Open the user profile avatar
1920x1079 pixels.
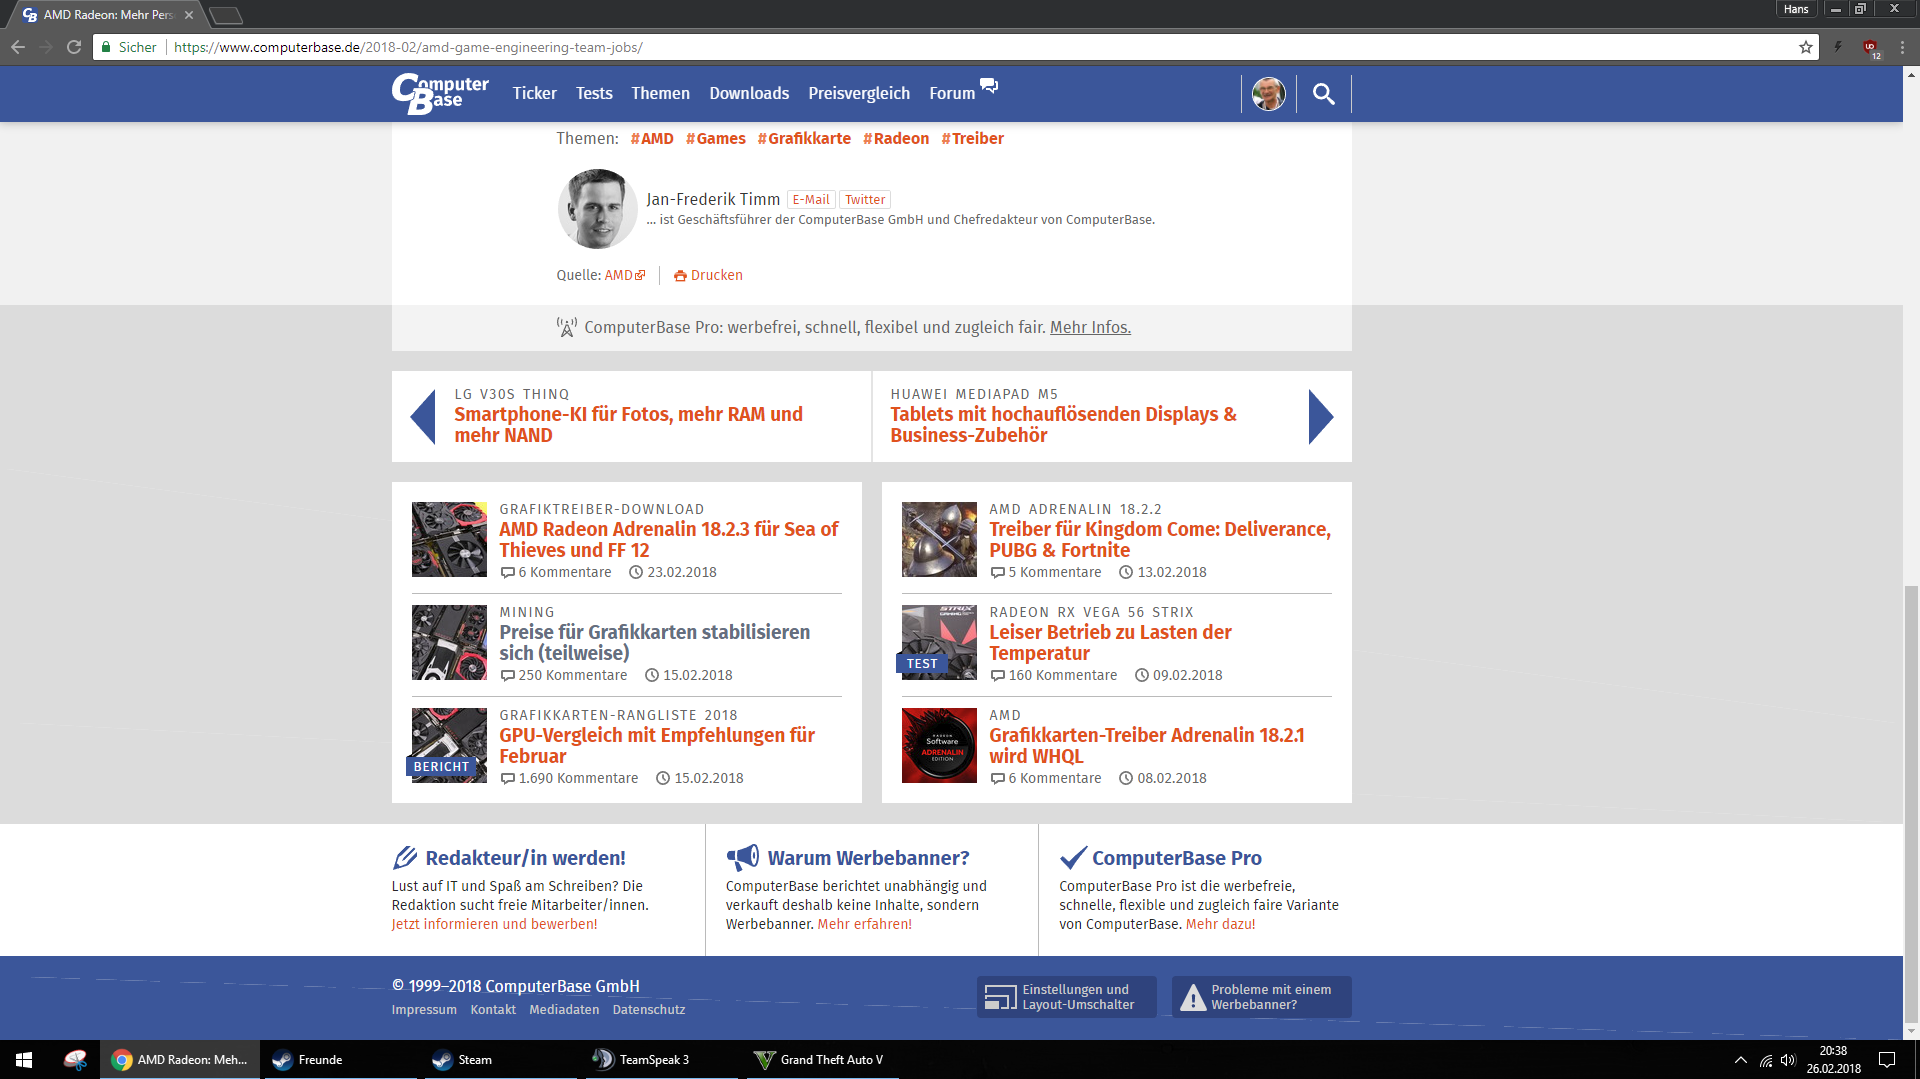pos(1268,94)
